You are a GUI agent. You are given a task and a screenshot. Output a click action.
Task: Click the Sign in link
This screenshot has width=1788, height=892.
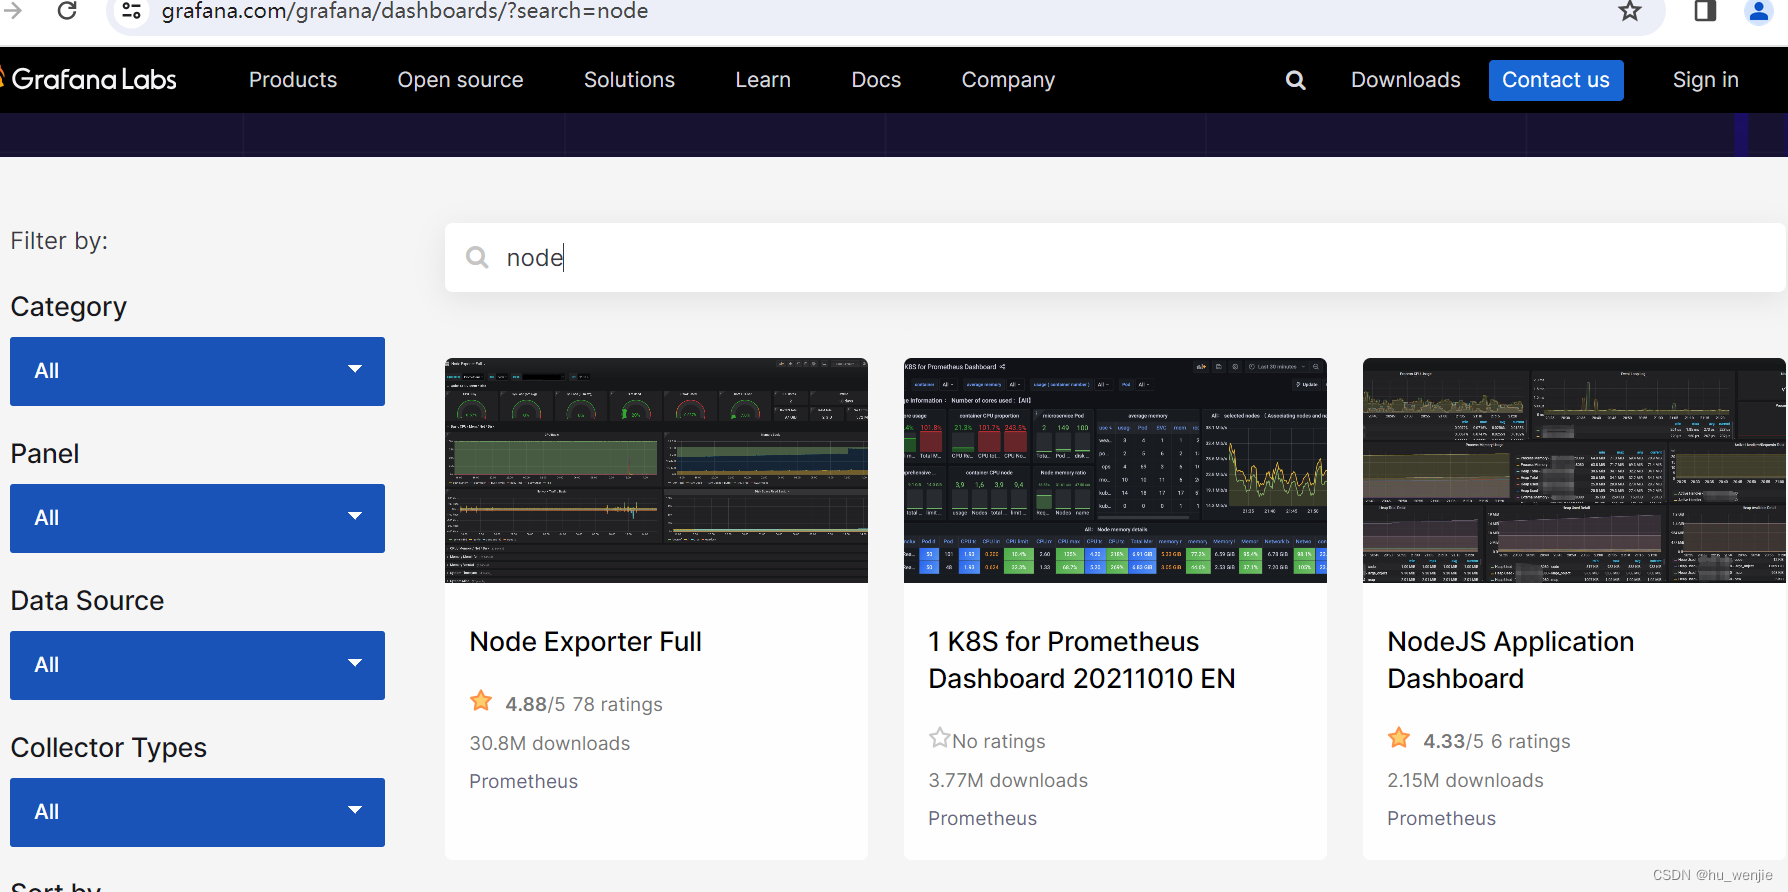coord(1705,80)
